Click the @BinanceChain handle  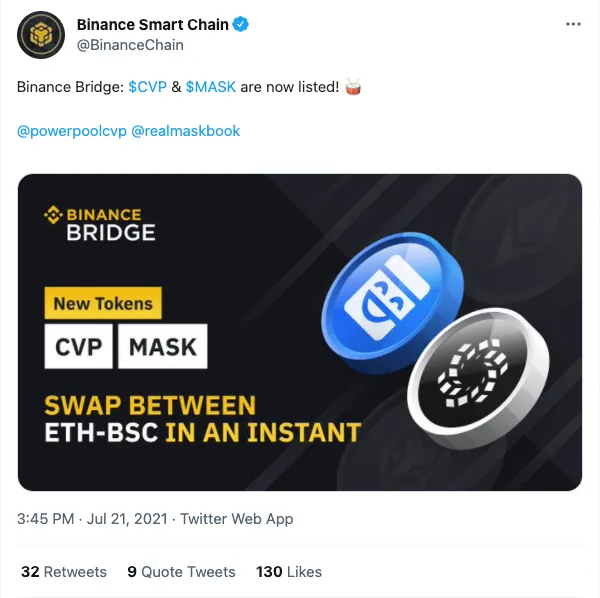130,45
